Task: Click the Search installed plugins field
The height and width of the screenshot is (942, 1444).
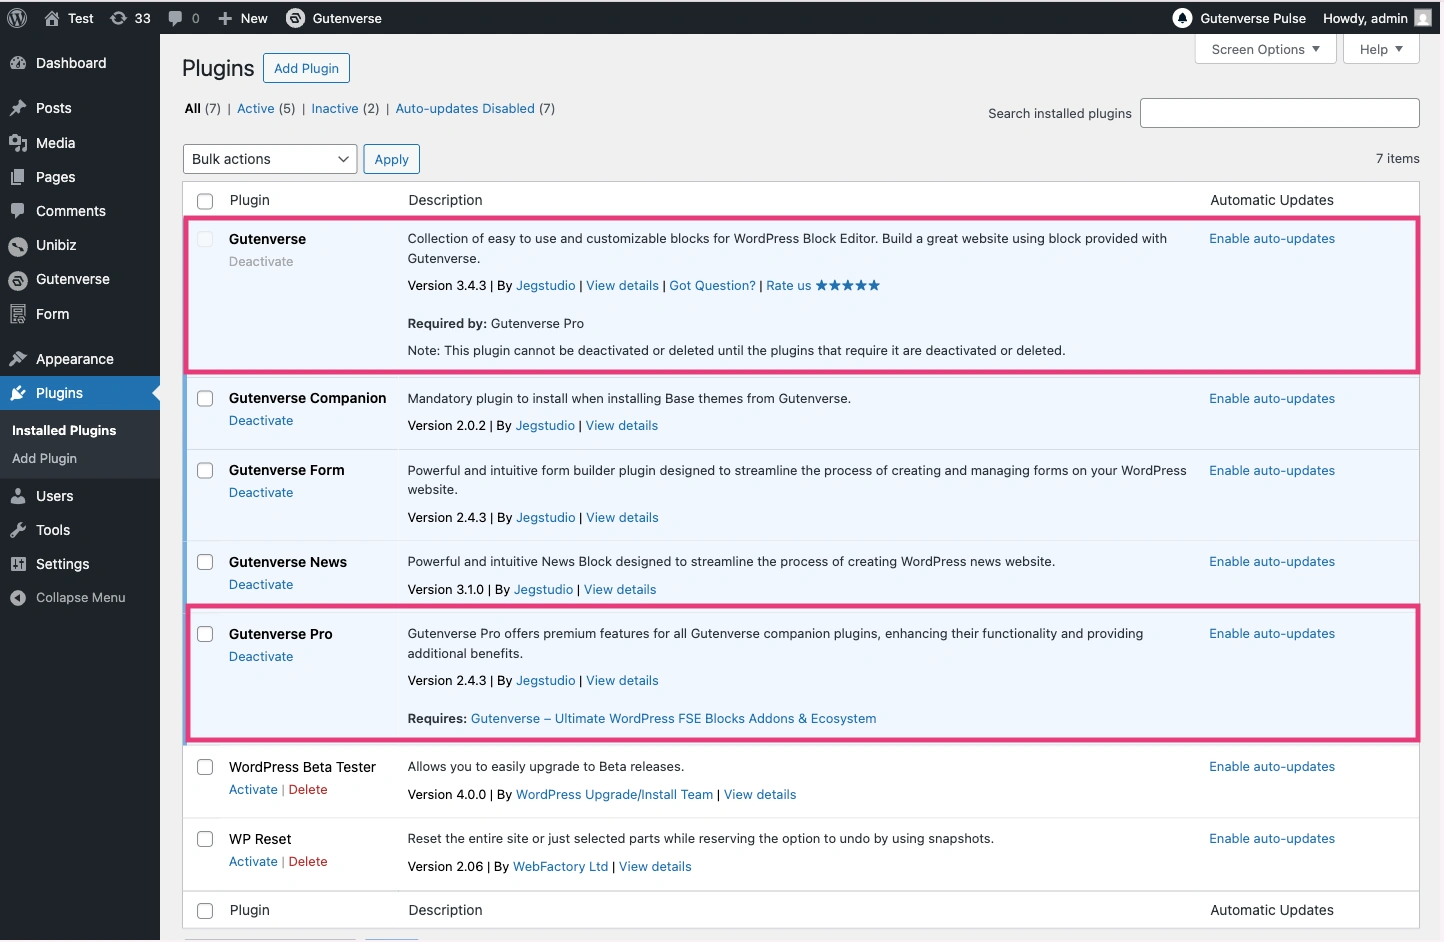Action: [1279, 113]
